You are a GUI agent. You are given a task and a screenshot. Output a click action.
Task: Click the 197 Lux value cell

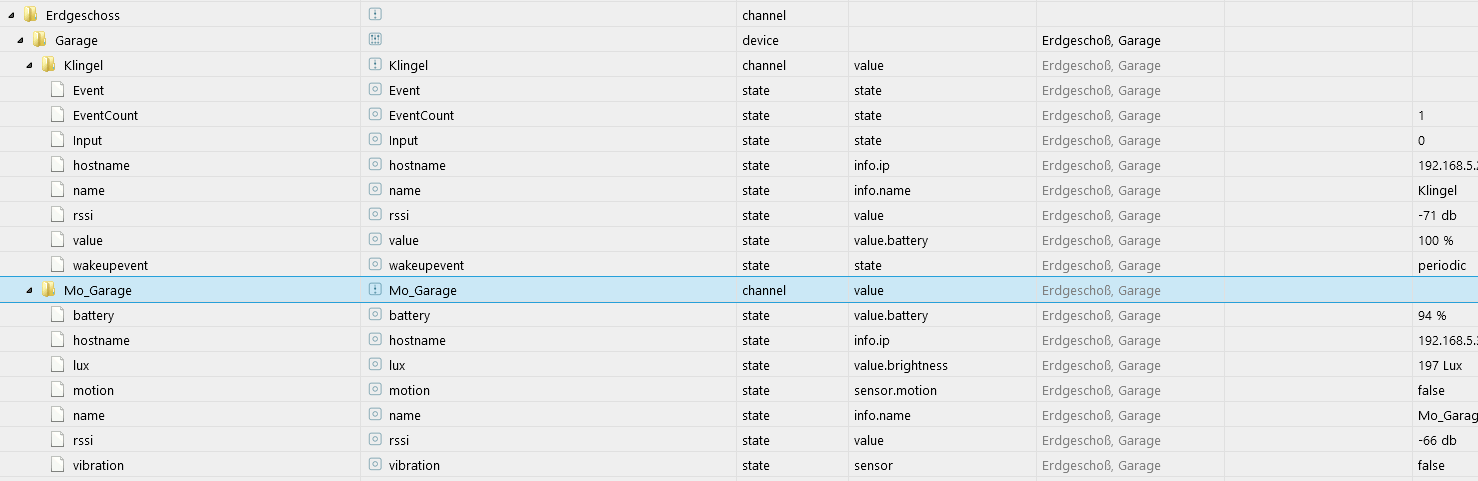pos(1440,365)
